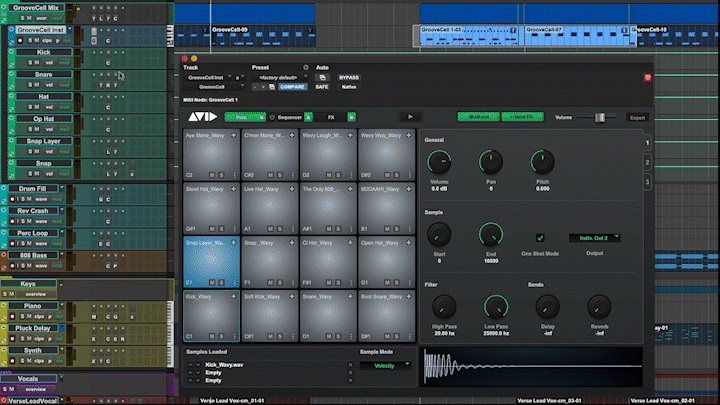Open the options menu on Open Hat_Wavy pad
Viewport: 720px width, 405px height.
410,283
